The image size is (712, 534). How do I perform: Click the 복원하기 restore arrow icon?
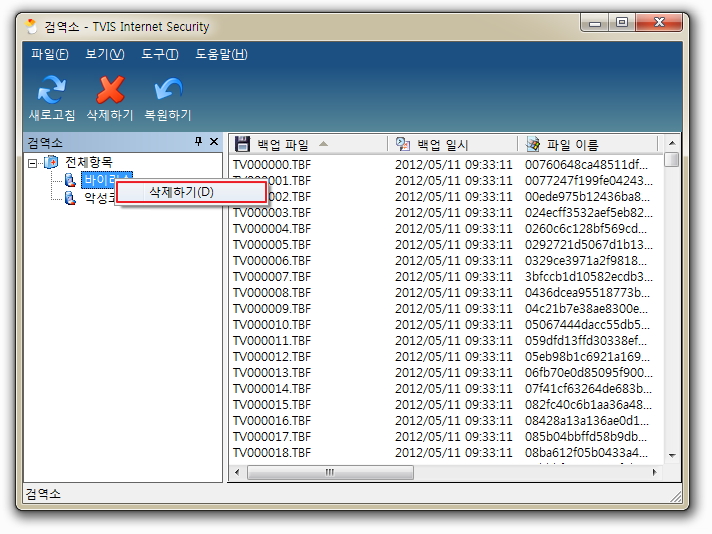click(167, 89)
